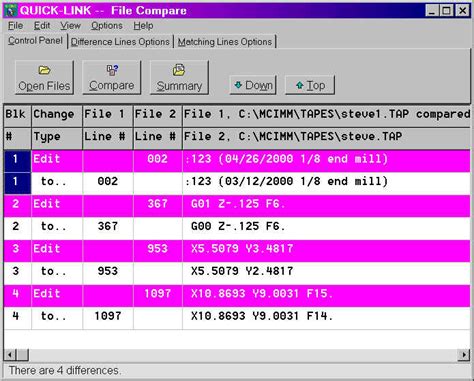This screenshot has height=381, width=474.
Task: Click the Compare documents icon
Action: tap(112, 70)
